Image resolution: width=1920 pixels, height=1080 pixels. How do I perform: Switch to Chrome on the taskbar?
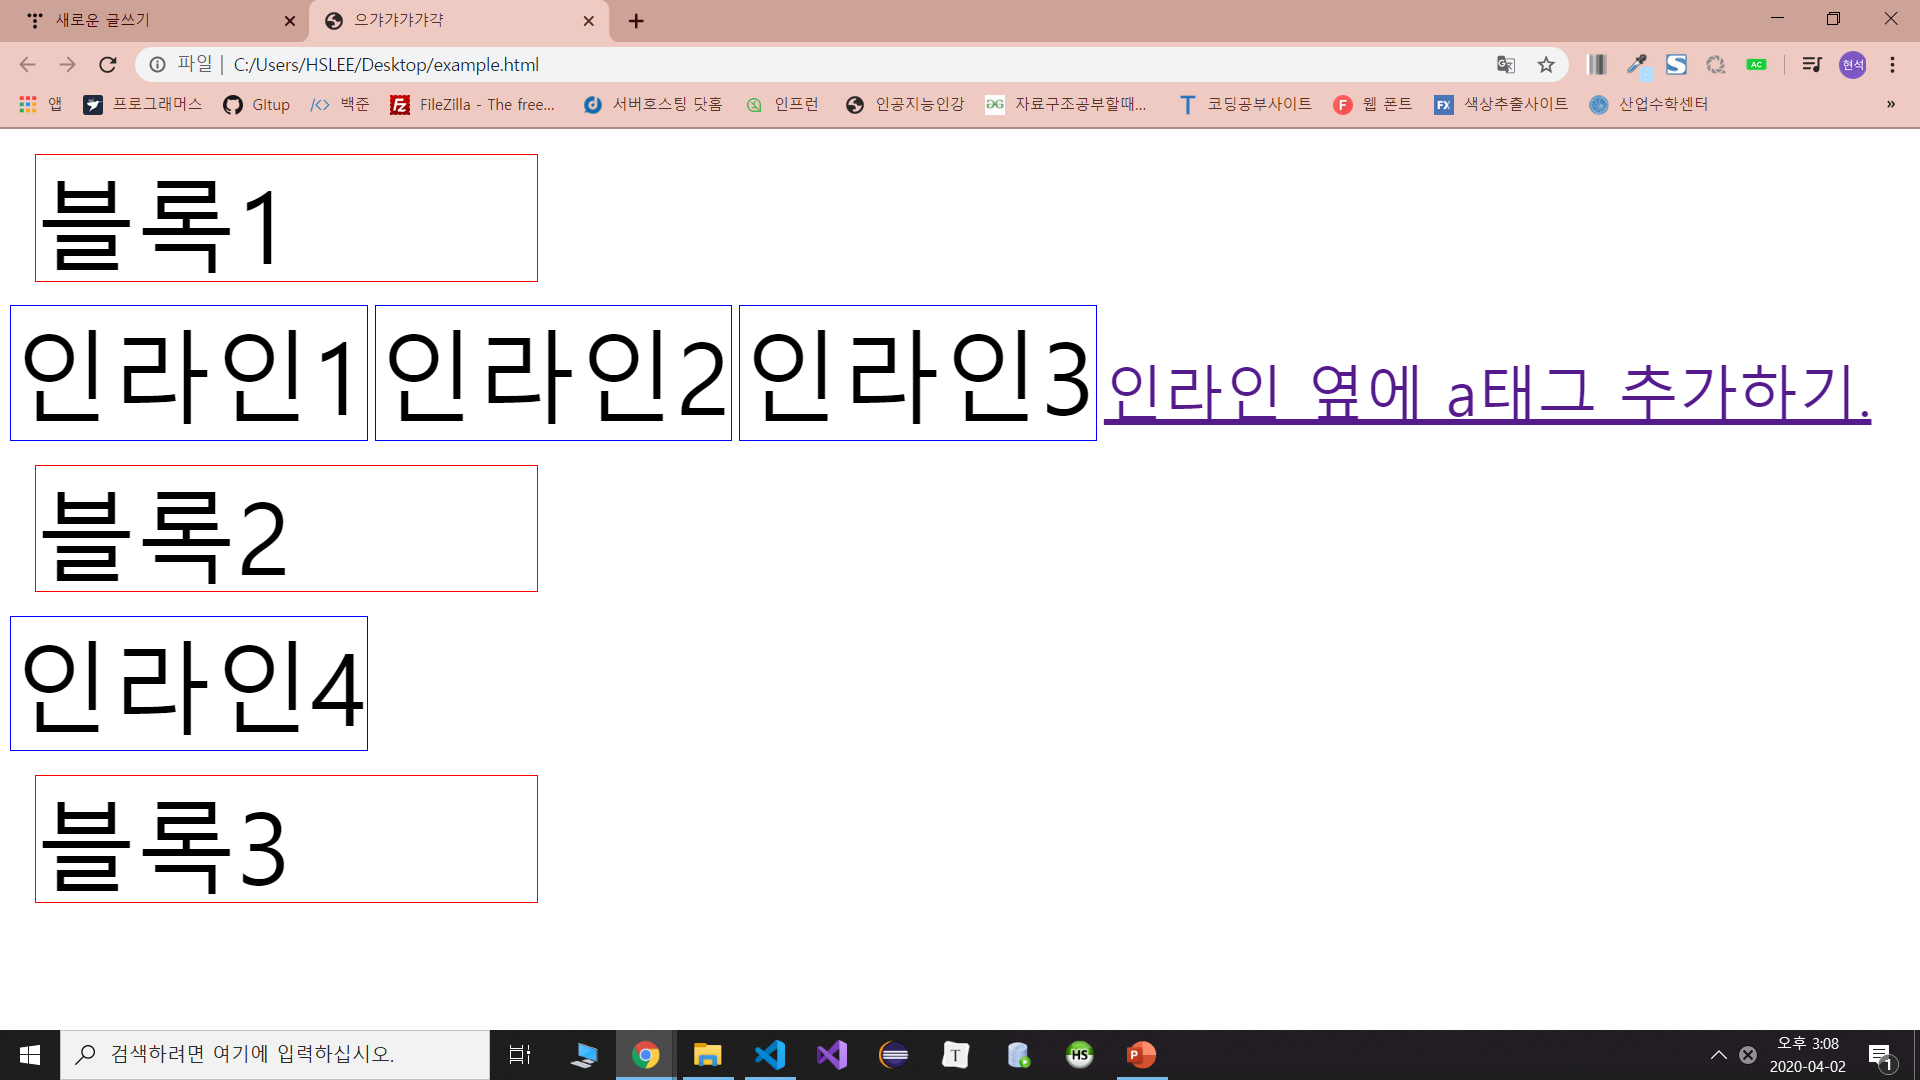pyautogui.click(x=646, y=1055)
